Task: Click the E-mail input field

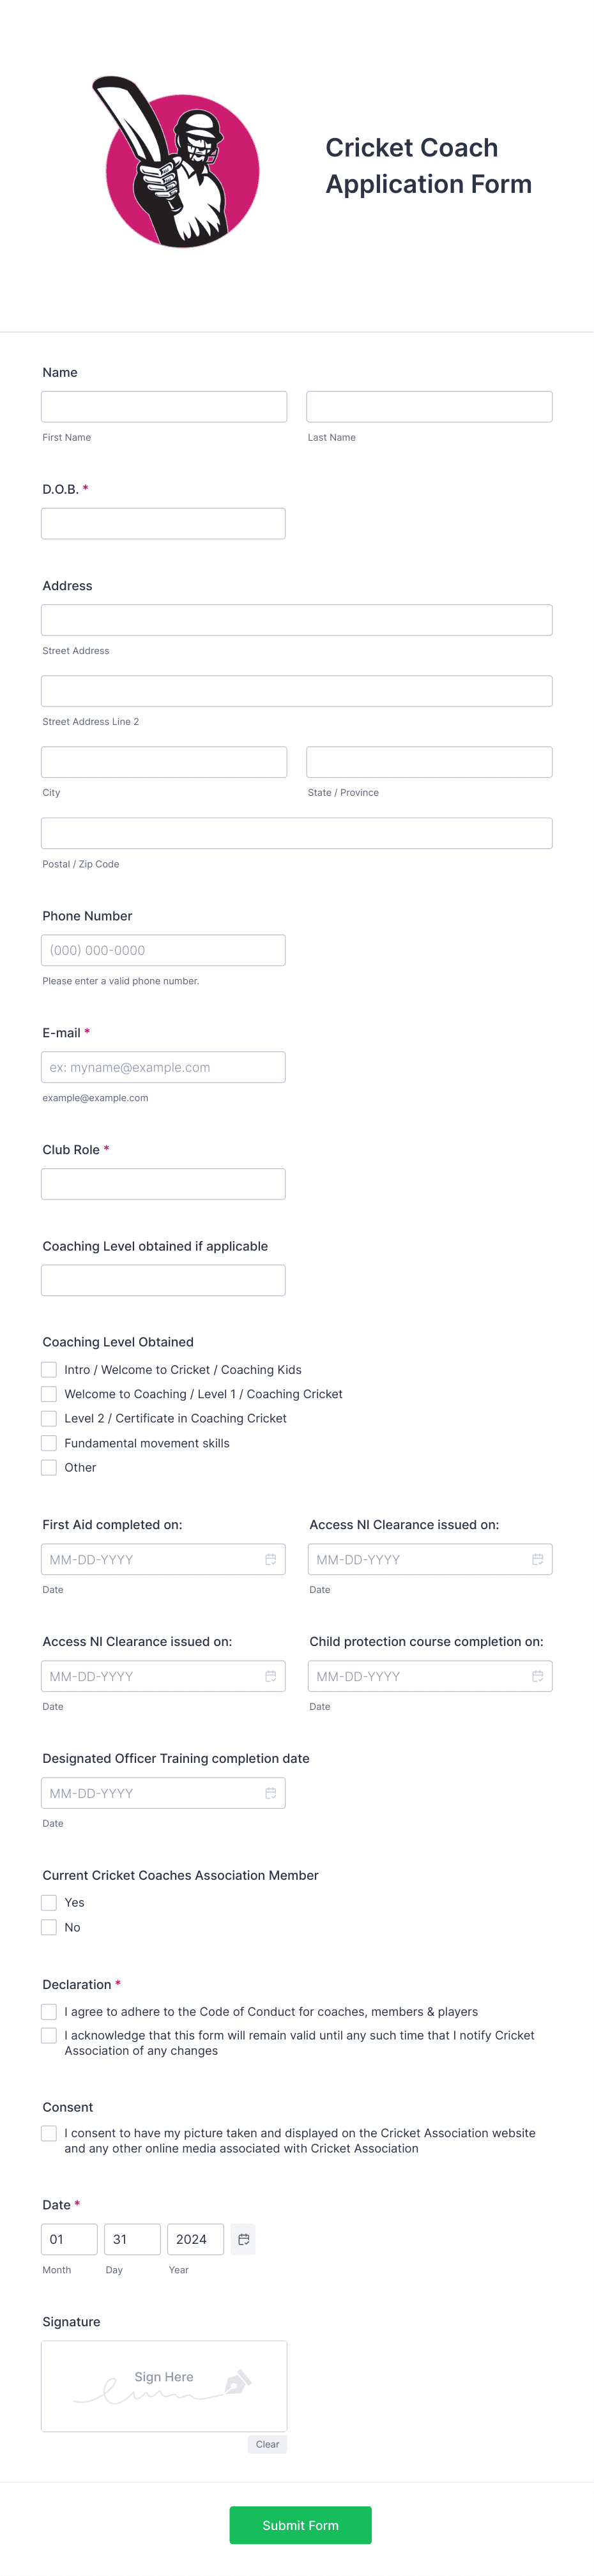Action: [163, 1067]
